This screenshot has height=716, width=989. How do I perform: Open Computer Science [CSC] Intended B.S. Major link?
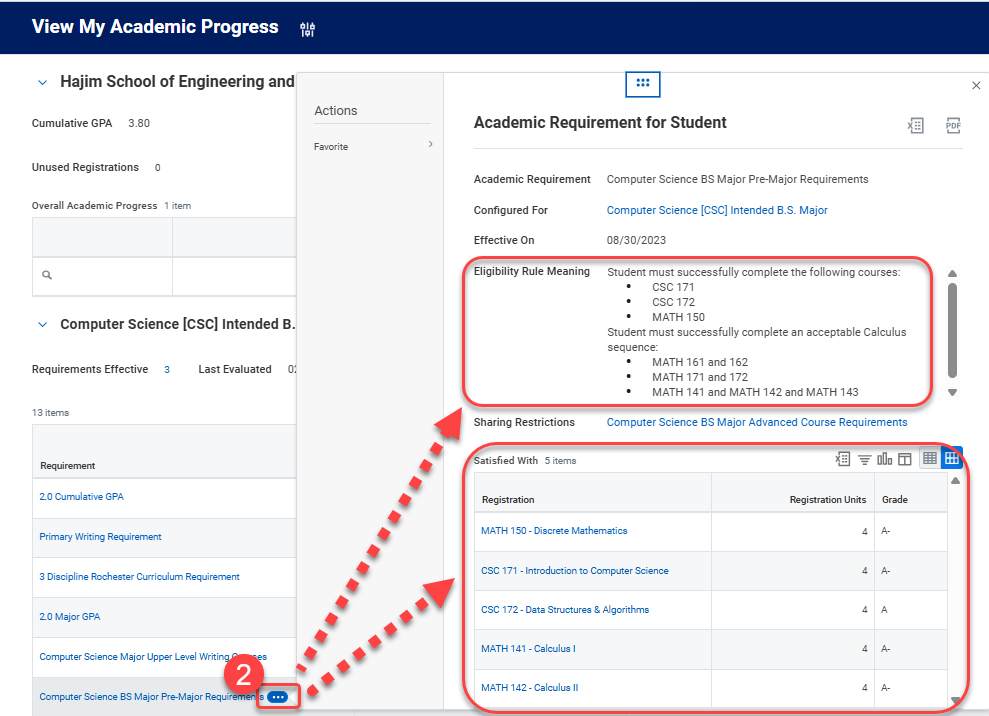coord(717,210)
